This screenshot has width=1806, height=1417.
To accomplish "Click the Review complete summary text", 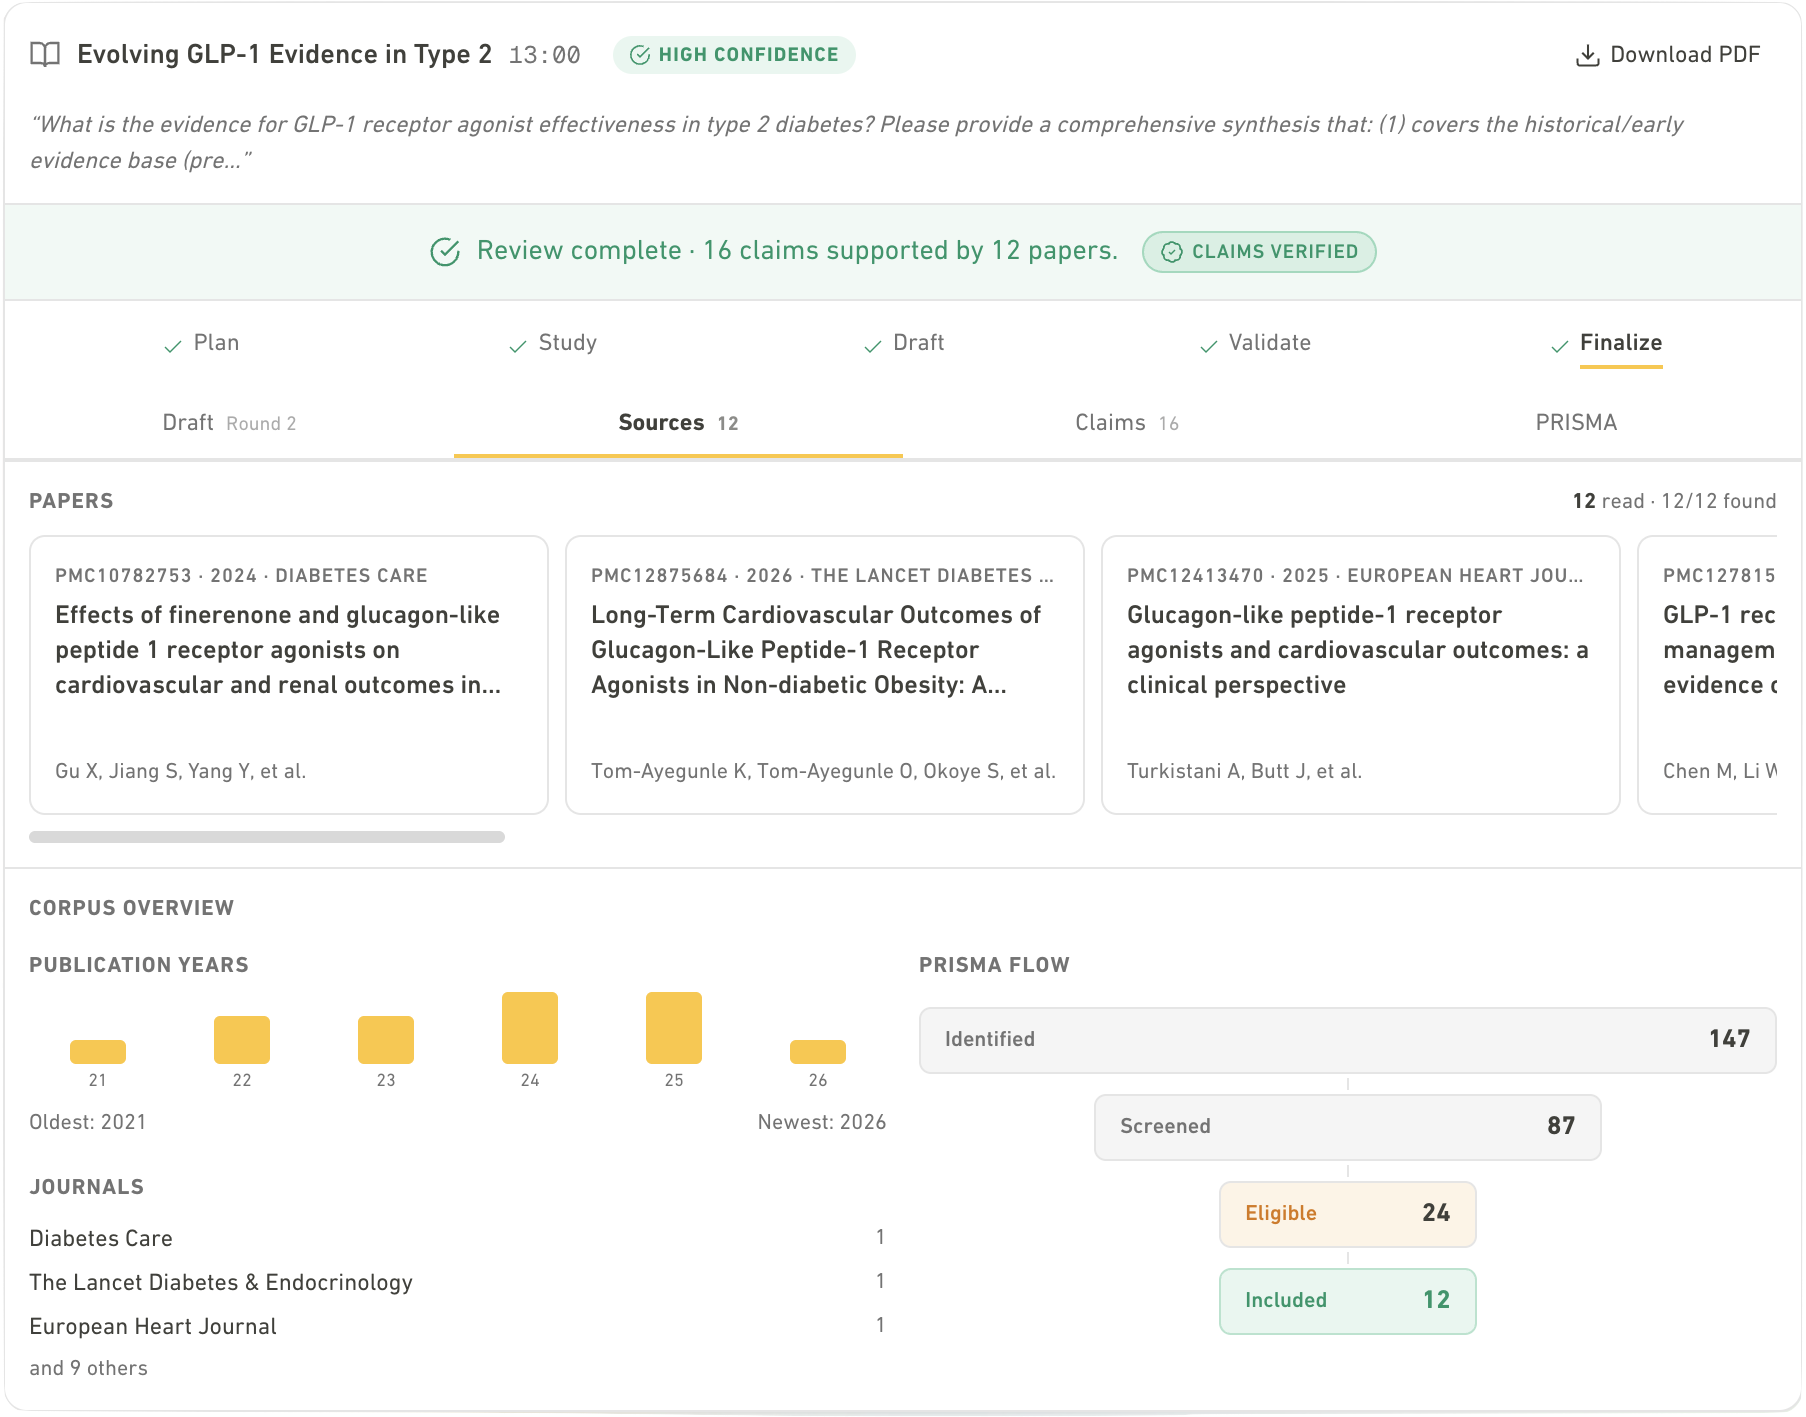I will coord(797,251).
